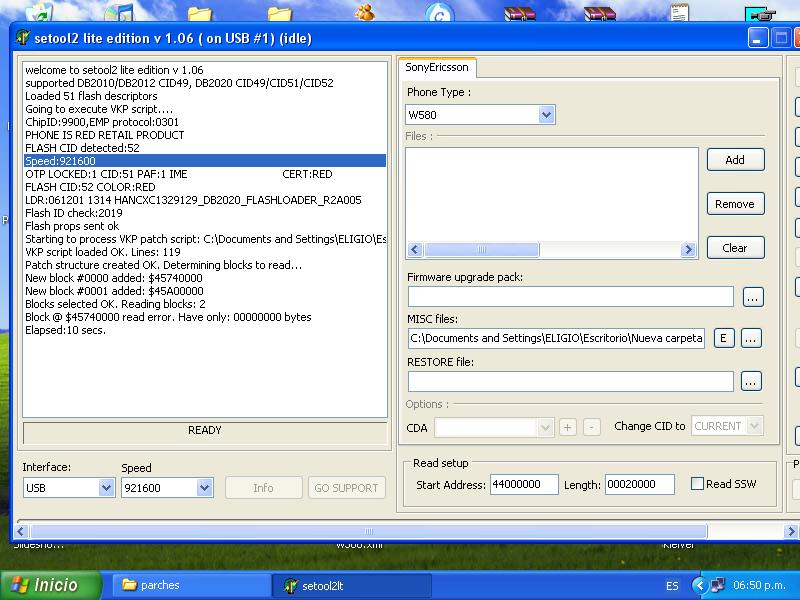
Task: Click the main window's horizontal scrollbar thumb
Action: 368,531
